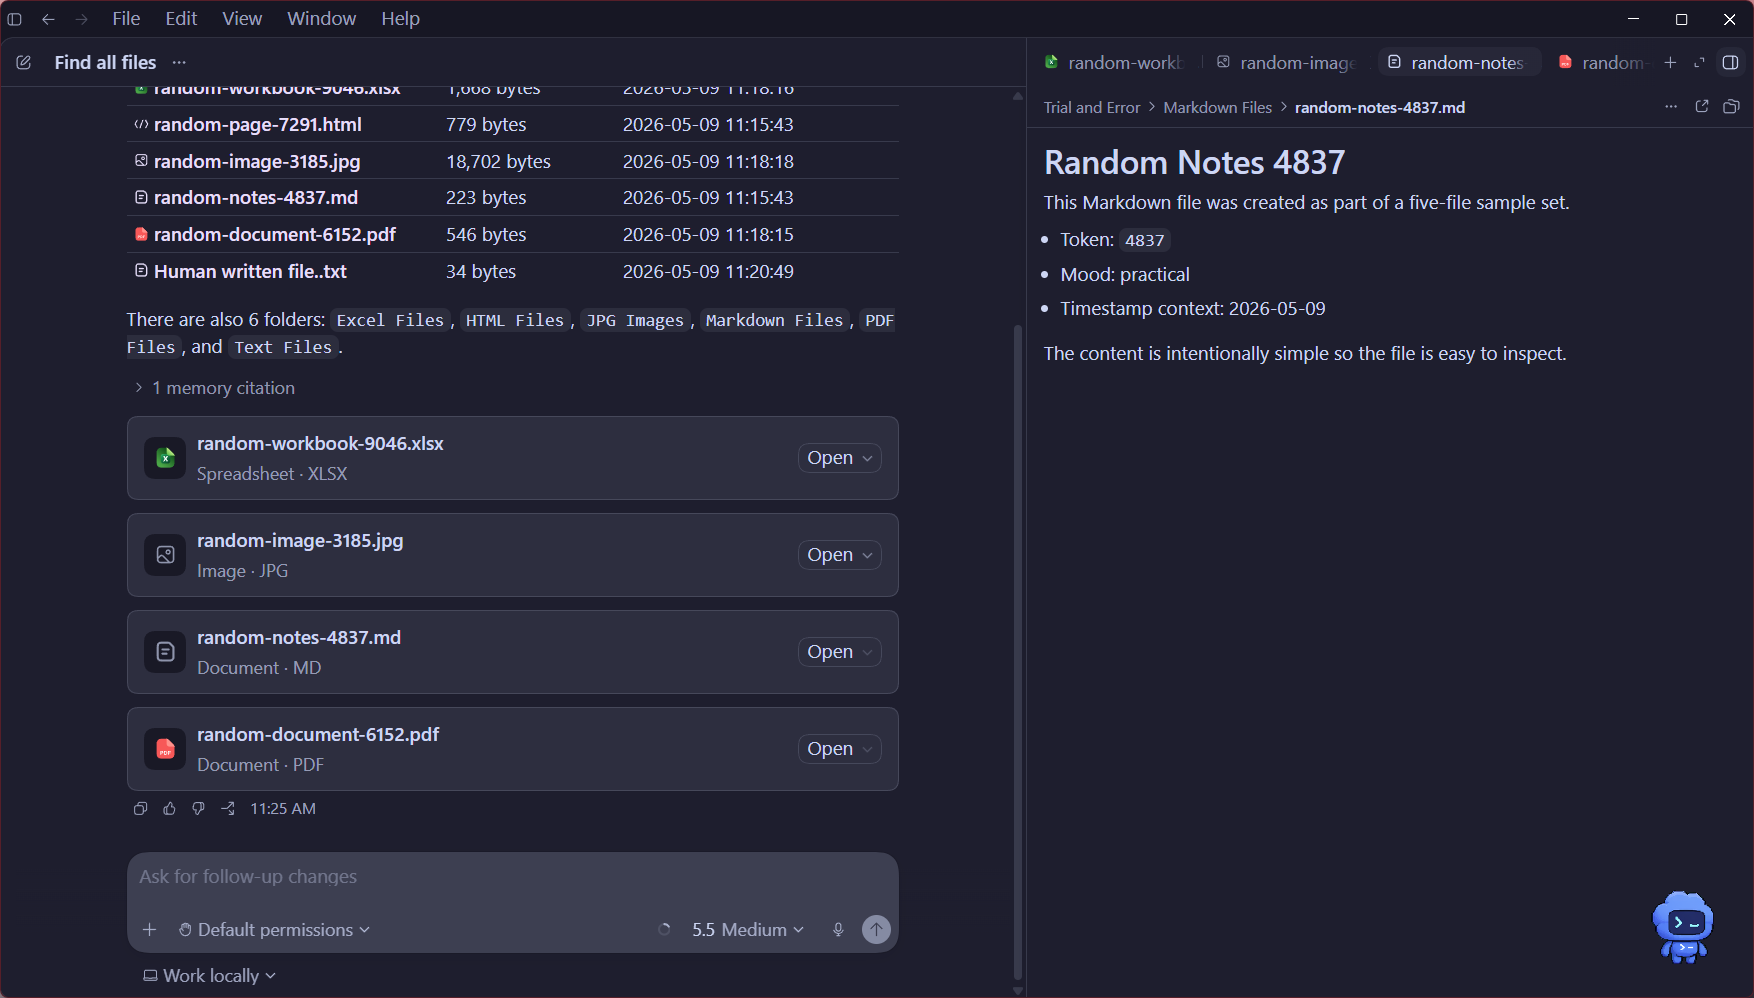
Task: Switch to the random-workbook tab
Action: tap(1114, 62)
